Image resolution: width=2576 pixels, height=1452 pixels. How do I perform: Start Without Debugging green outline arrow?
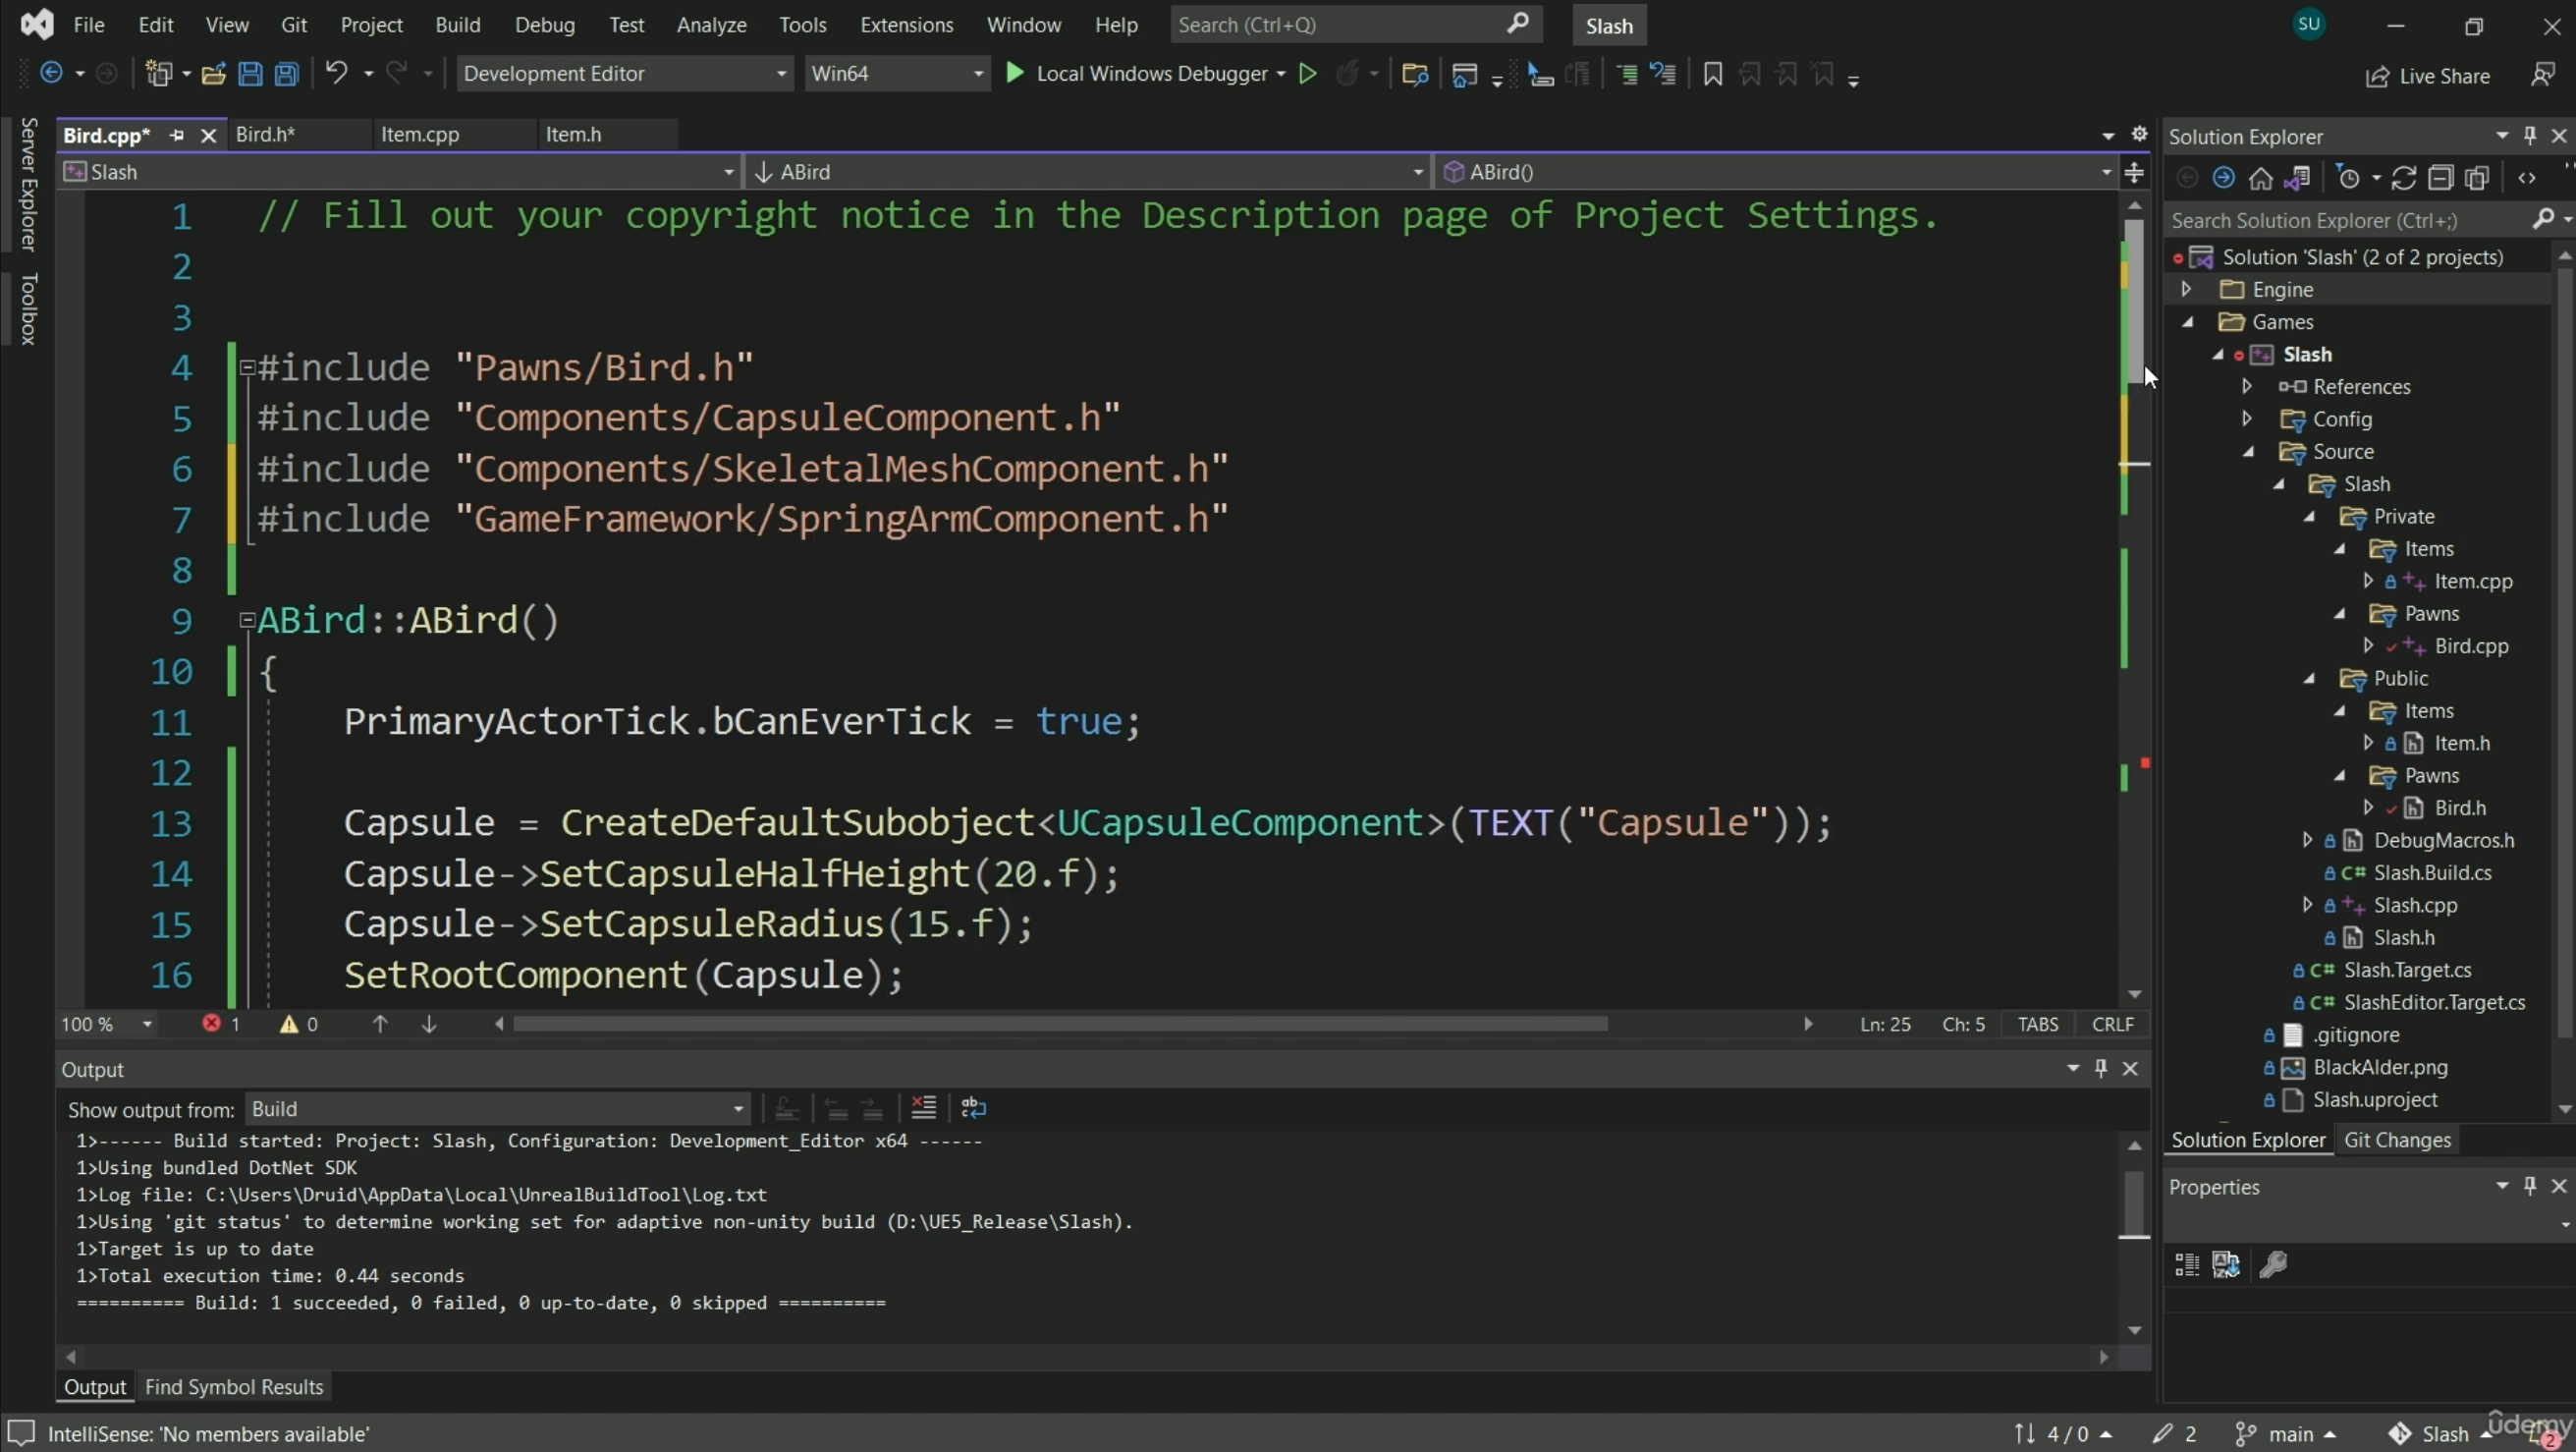pos(1307,74)
